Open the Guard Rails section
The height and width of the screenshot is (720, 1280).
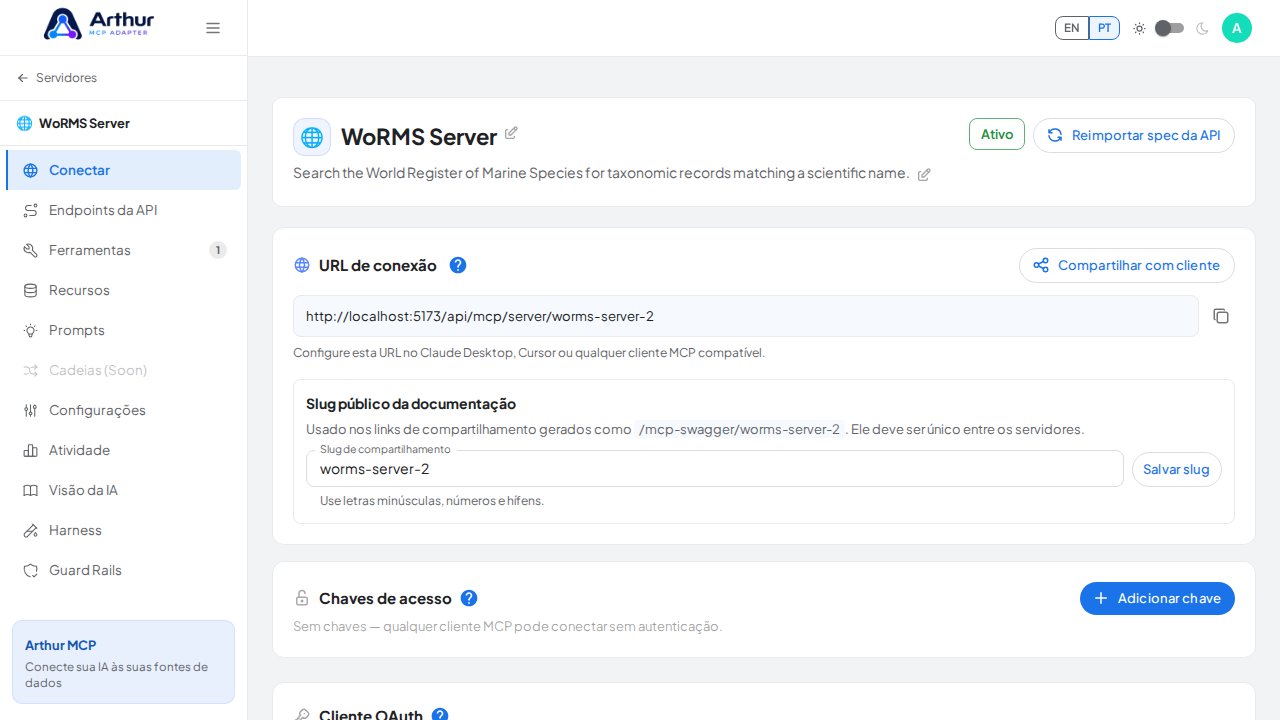124,570
